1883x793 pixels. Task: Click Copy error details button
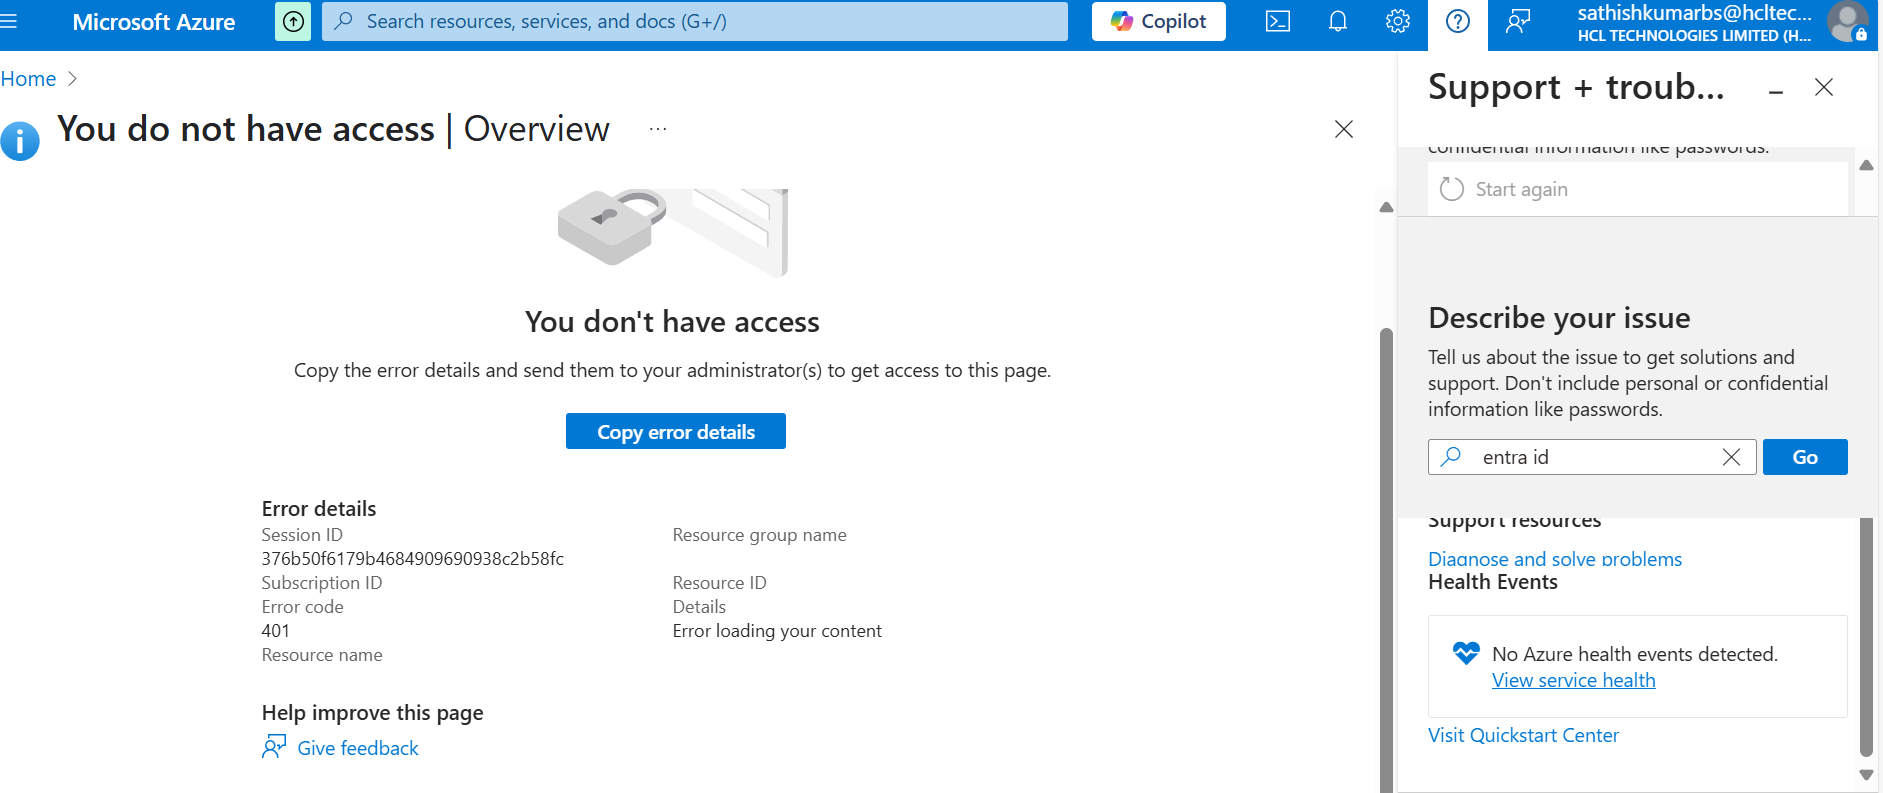[676, 431]
